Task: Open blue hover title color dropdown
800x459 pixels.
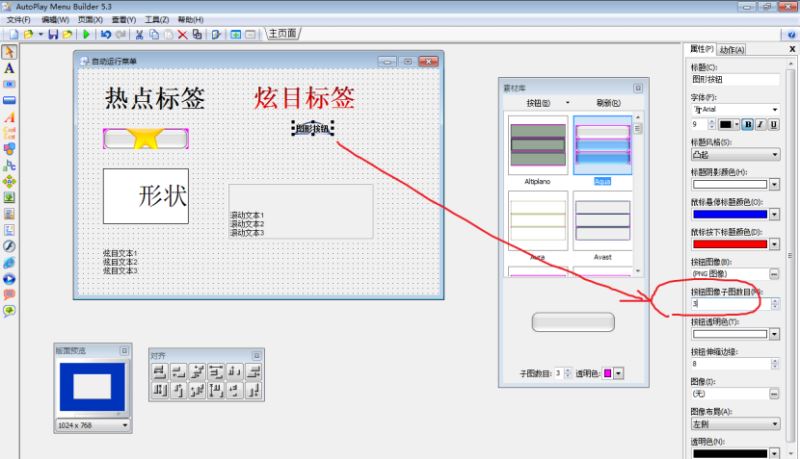Action: click(x=774, y=214)
